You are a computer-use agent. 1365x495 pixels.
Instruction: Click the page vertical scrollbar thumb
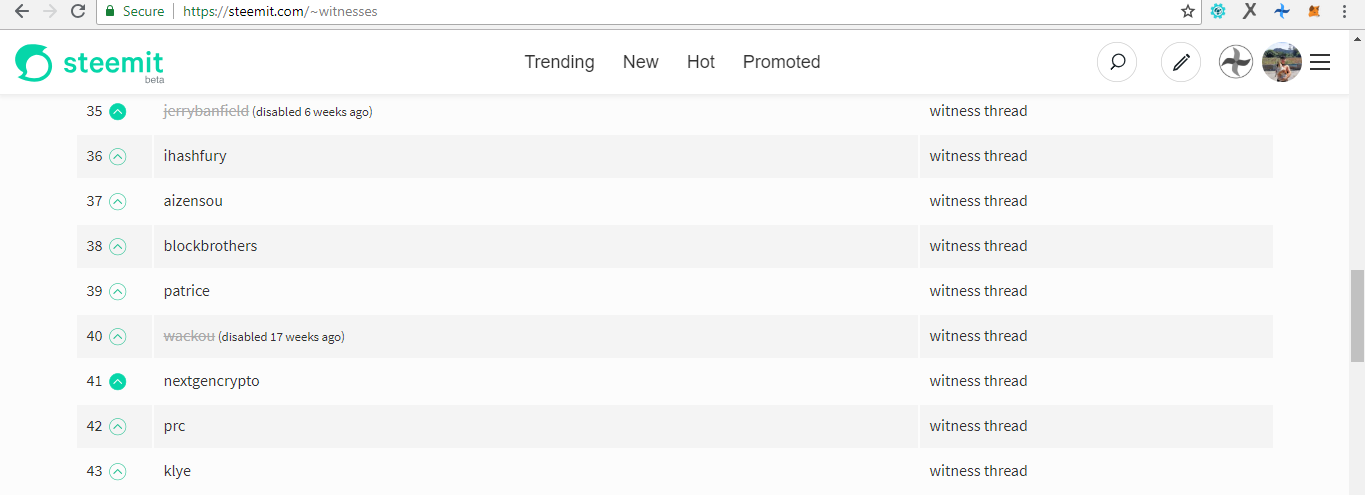pyautogui.click(x=1357, y=315)
